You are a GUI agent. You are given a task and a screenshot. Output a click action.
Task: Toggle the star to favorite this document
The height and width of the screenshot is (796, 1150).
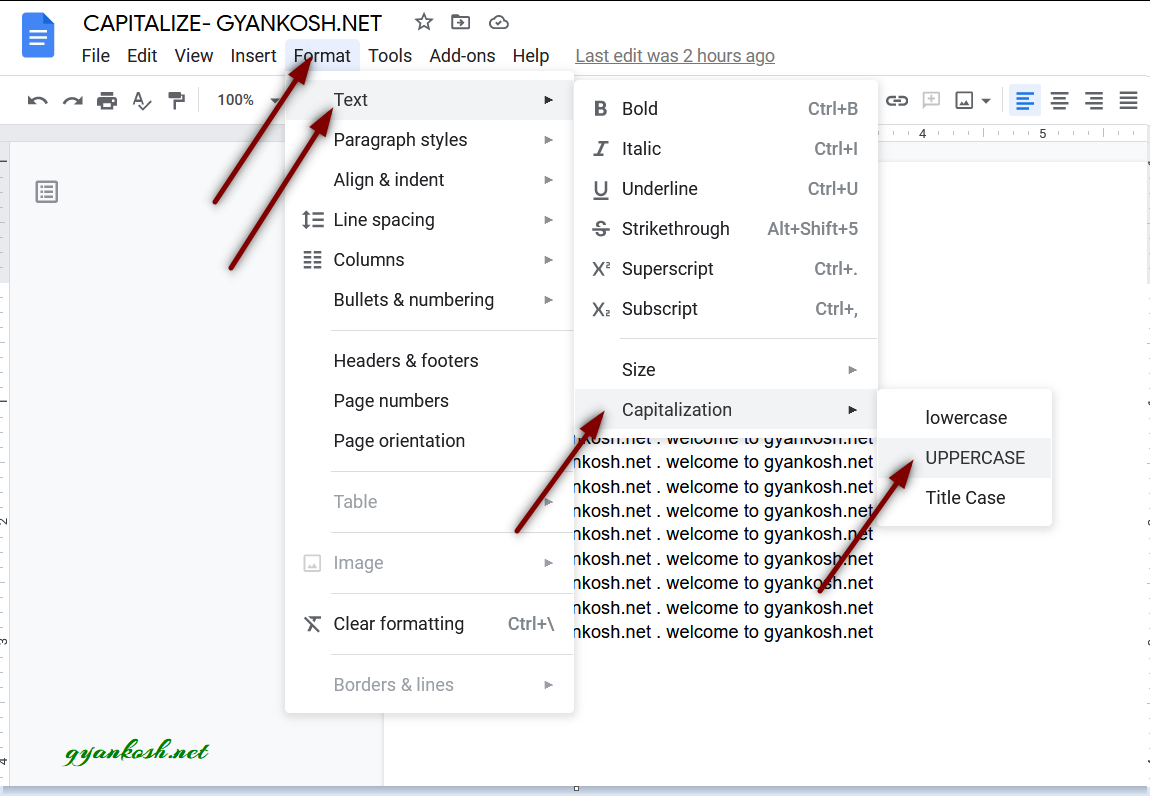coord(423,21)
